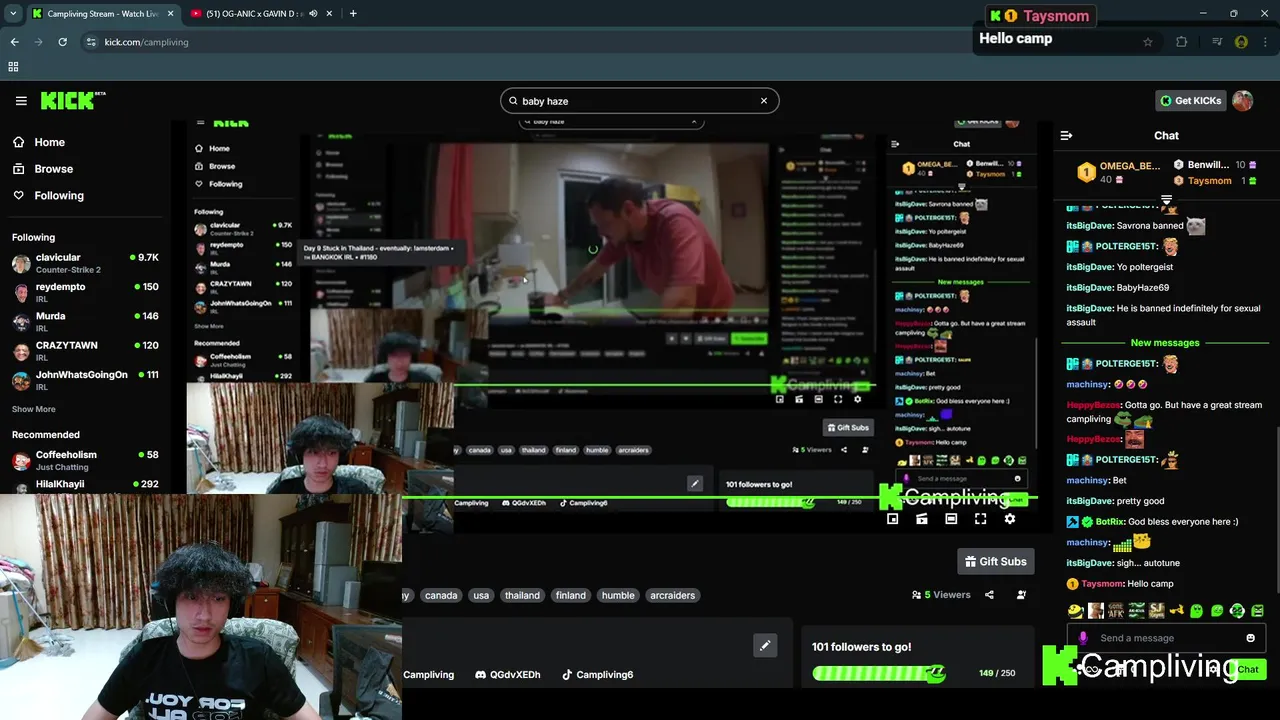
Task: Click the '149 / 250' follower goal count
Action: [x=997, y=673]
